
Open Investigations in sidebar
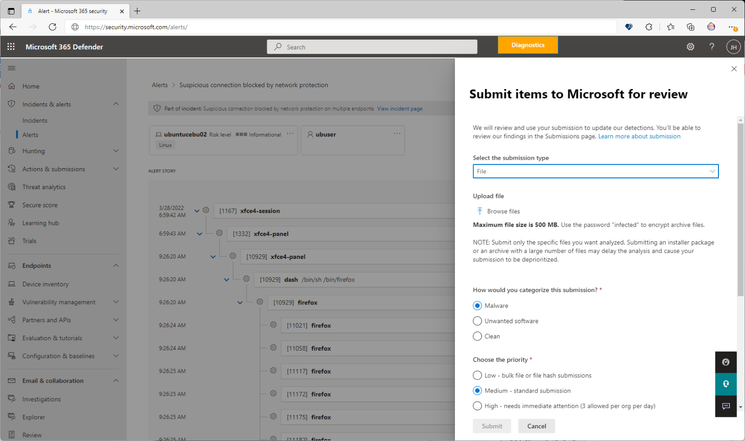(41, 399)
